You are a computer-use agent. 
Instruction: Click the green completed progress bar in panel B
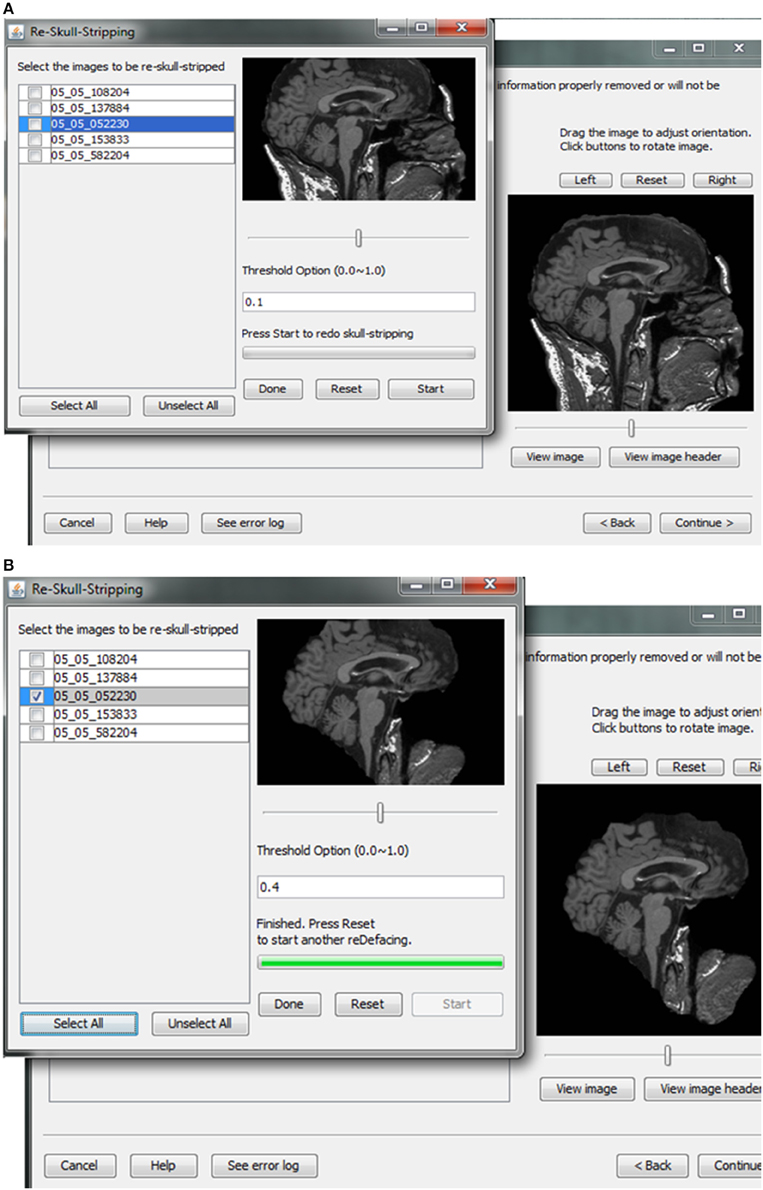pos(380,963)
